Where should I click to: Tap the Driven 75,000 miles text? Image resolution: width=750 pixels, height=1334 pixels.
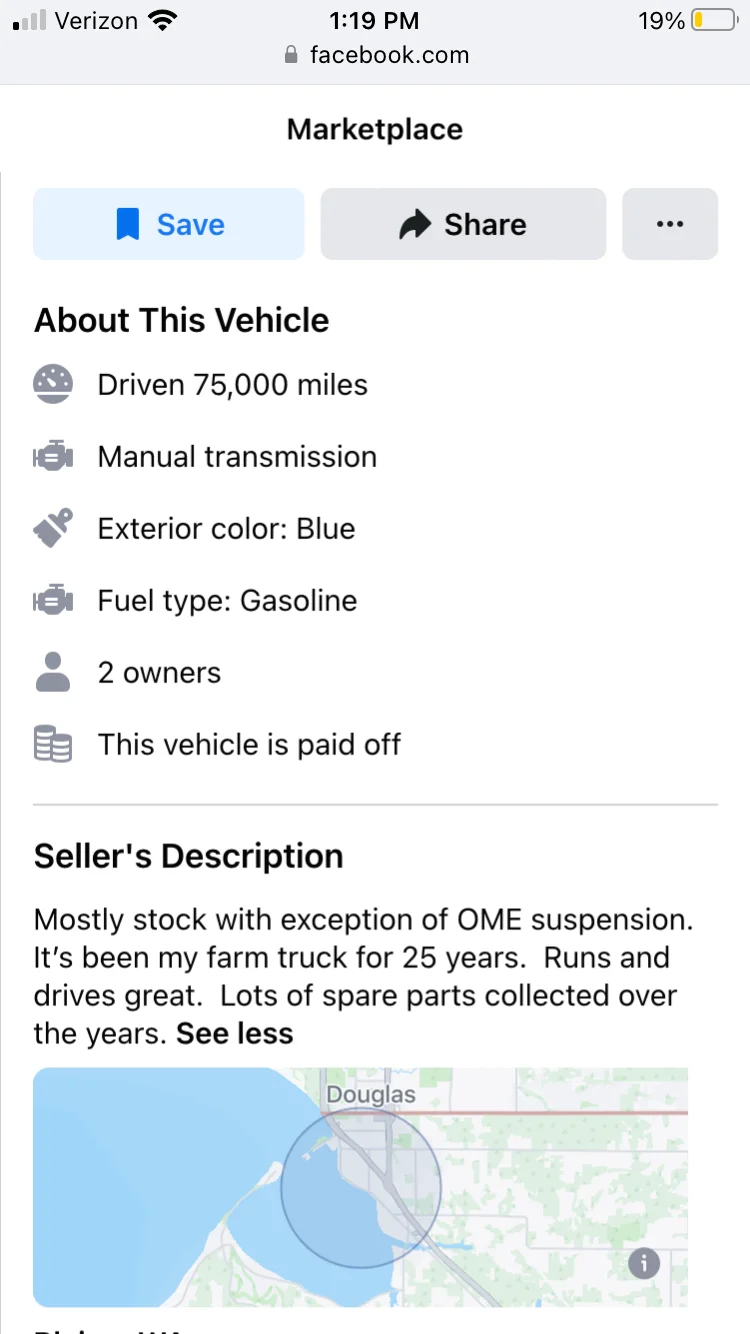(x=233, y=385)
